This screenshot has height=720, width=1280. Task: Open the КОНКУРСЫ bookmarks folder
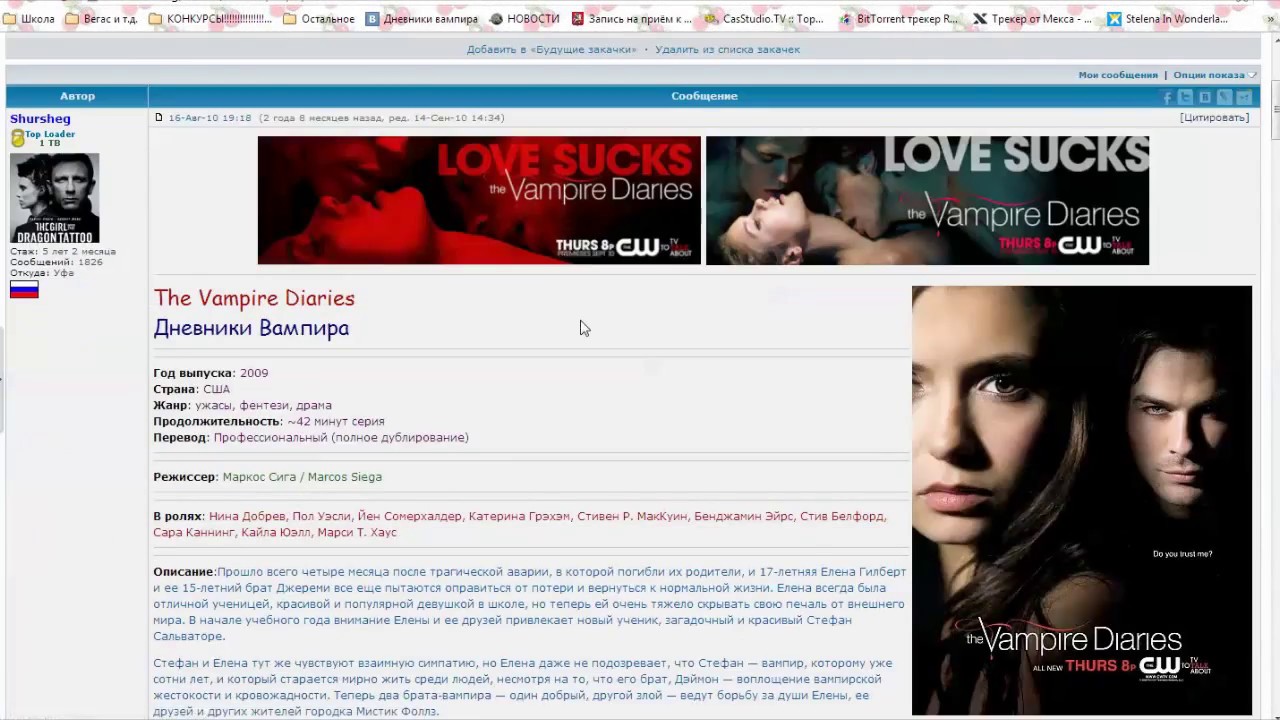[210, 19]
